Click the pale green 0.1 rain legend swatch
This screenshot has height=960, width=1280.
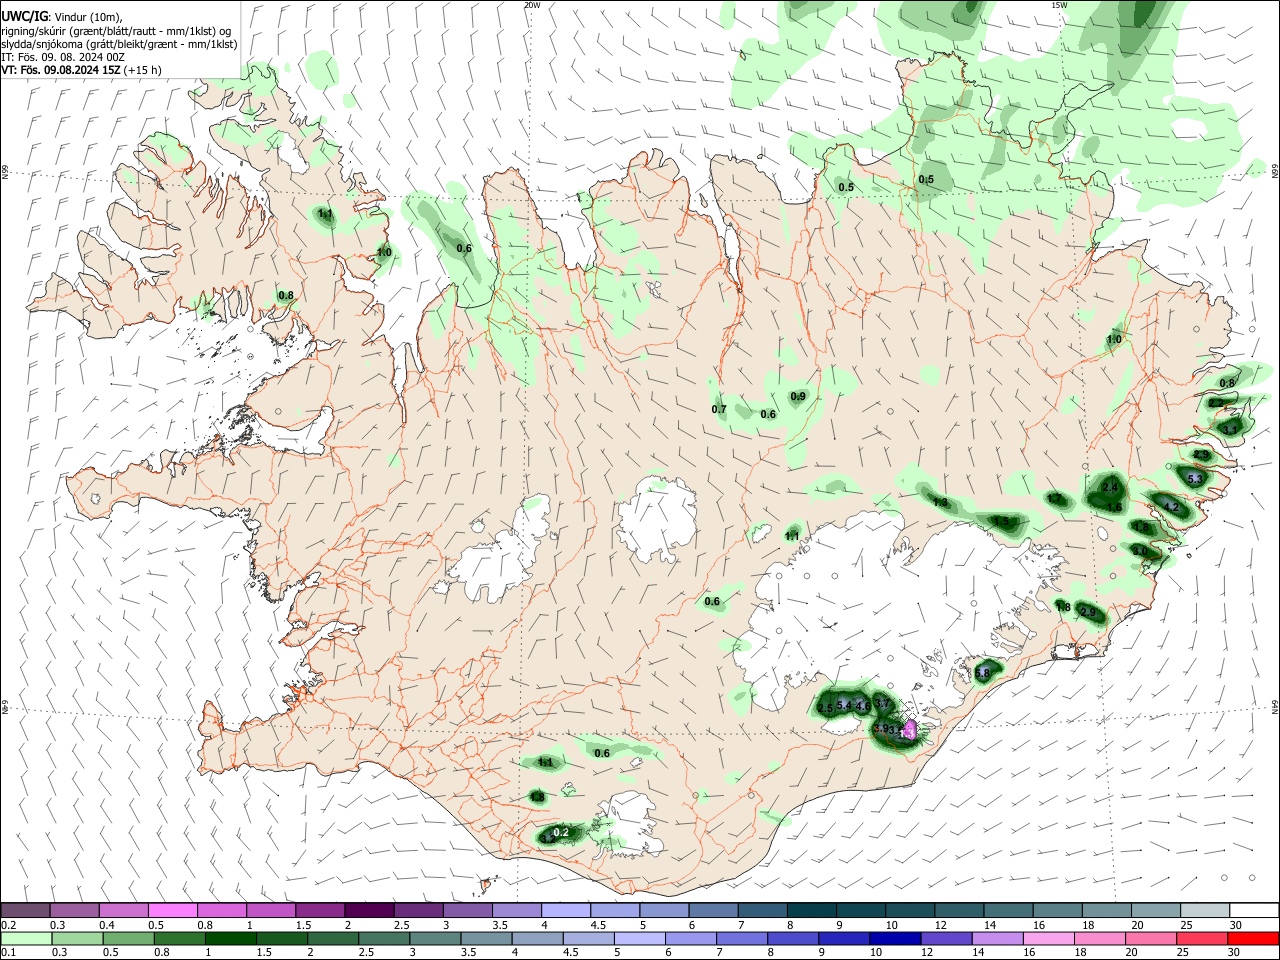(x=26, y=938)
